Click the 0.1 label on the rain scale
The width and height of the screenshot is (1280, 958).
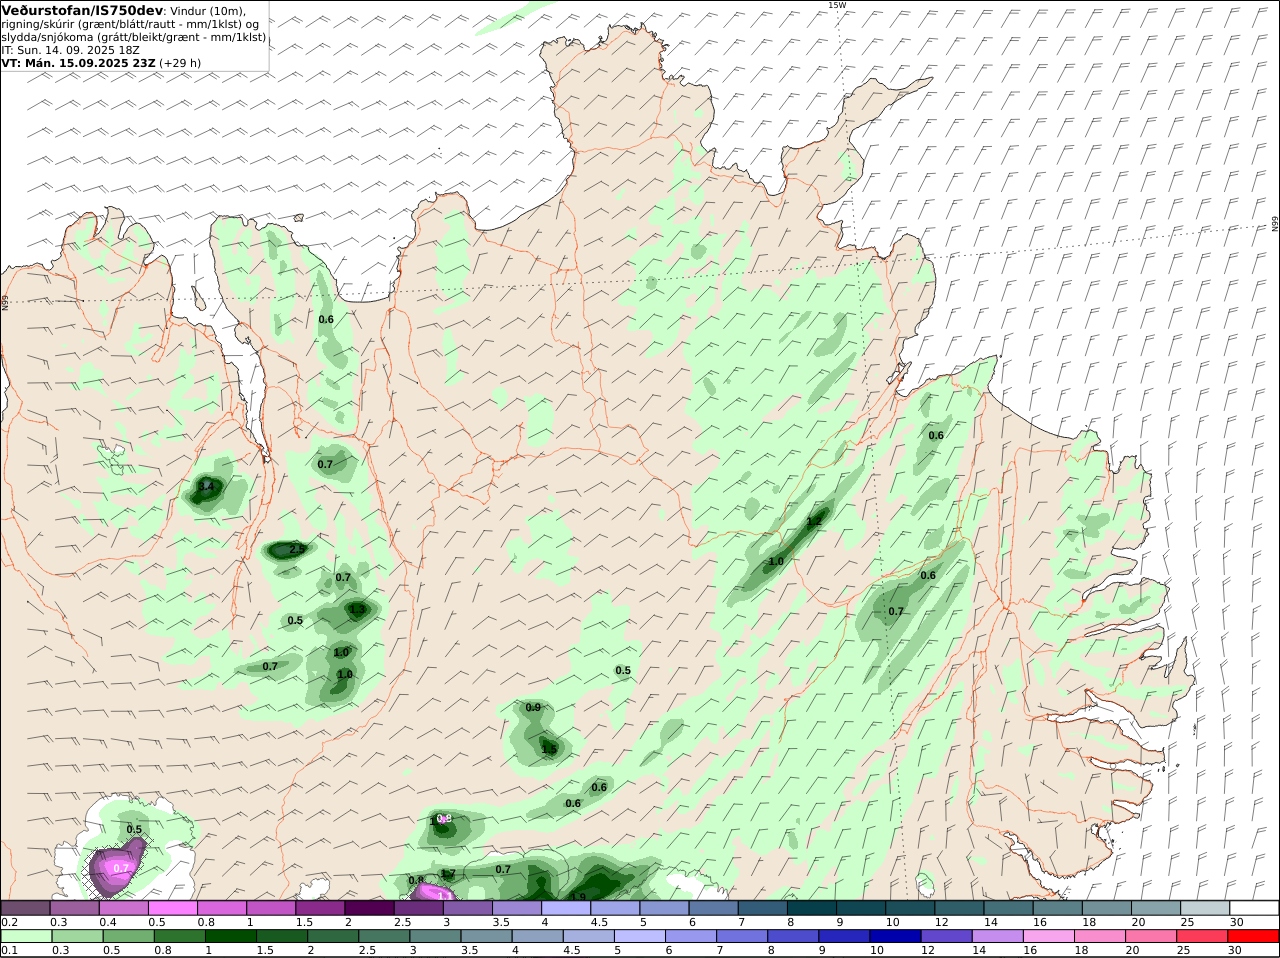click(x=9, y=951)
